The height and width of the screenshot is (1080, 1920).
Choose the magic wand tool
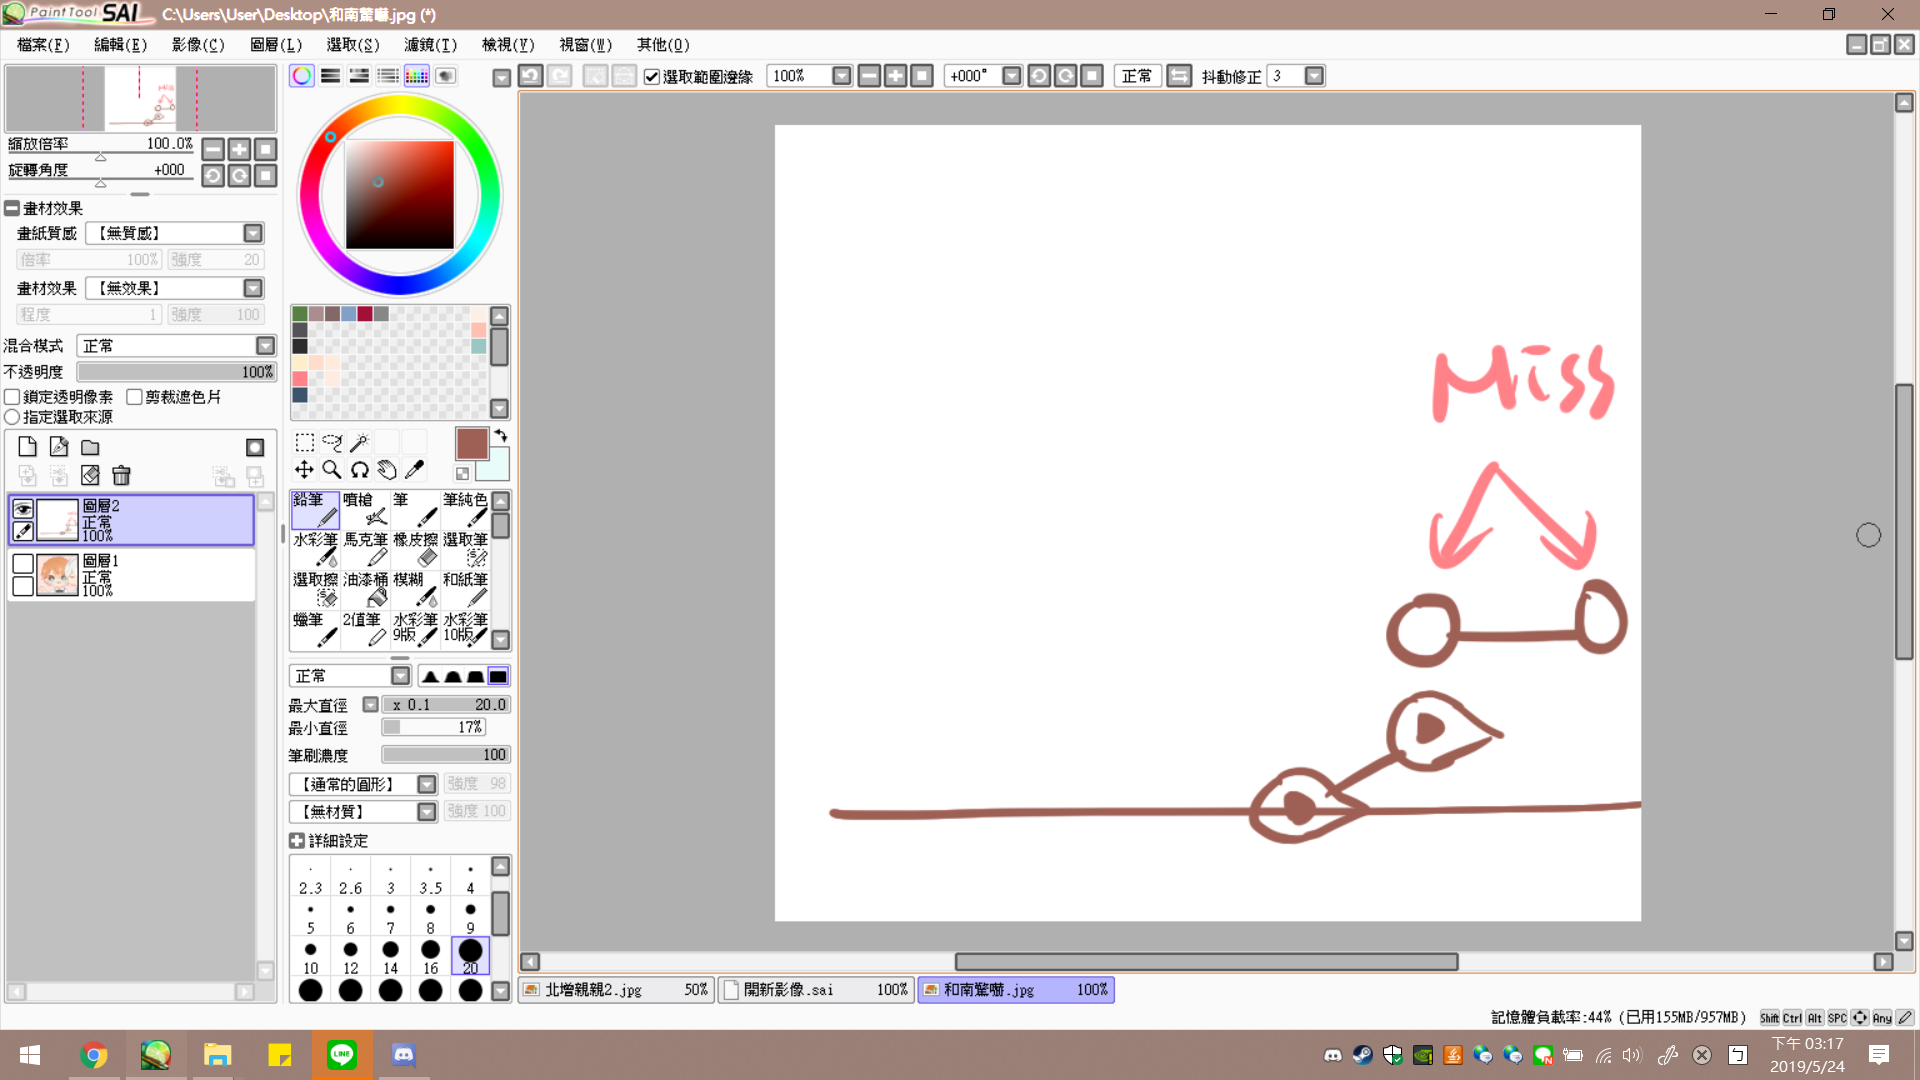click(360, 442)
